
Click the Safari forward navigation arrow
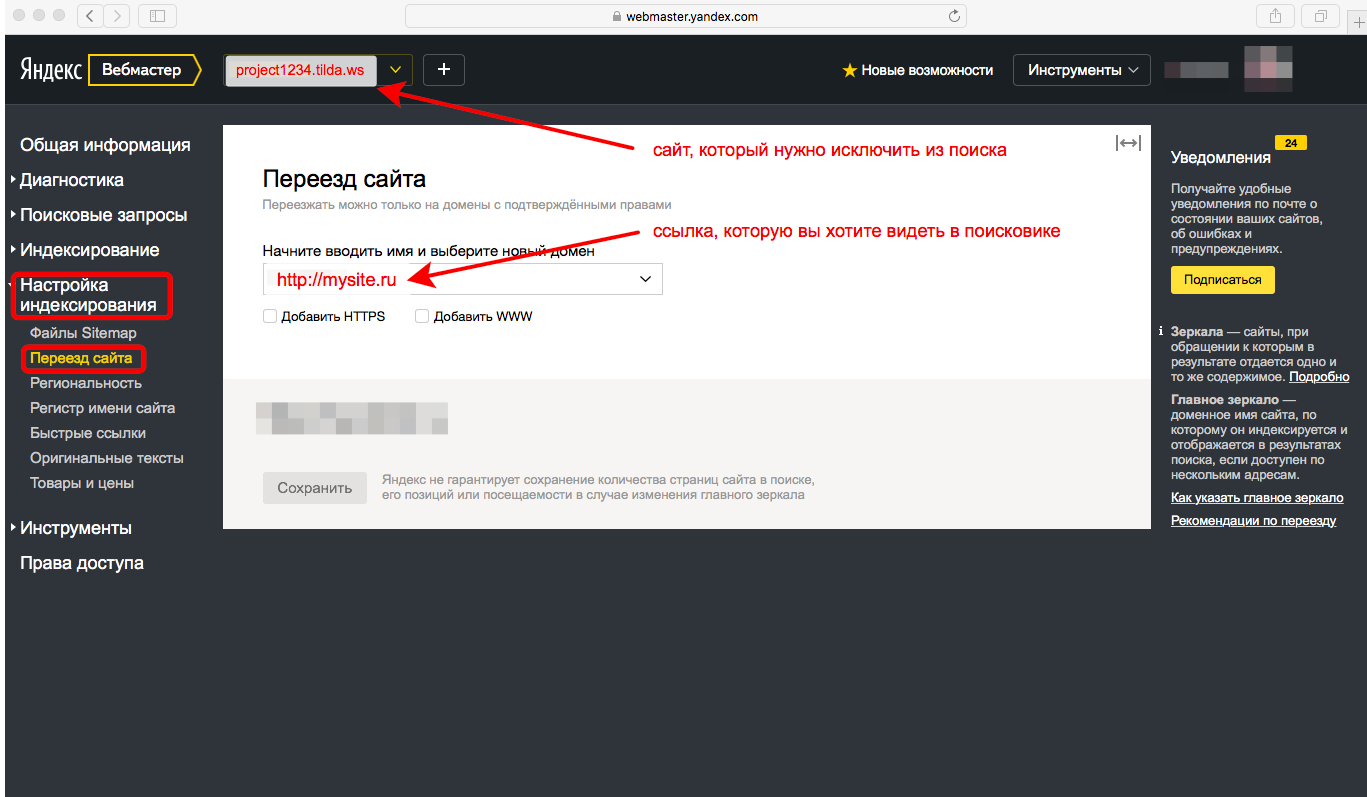118,15
